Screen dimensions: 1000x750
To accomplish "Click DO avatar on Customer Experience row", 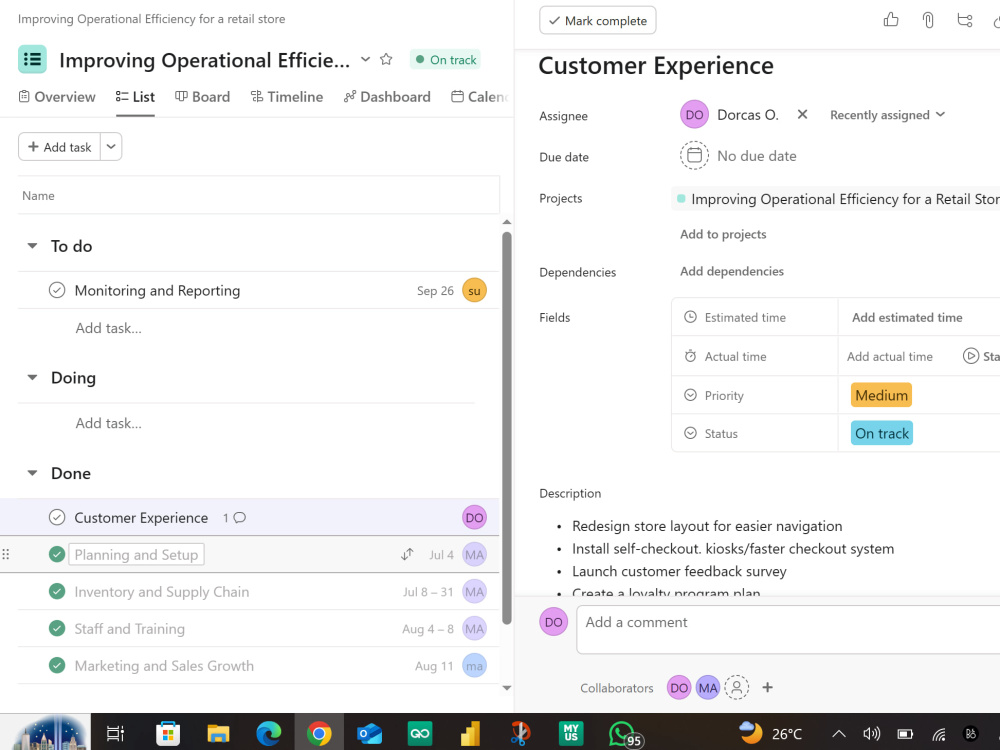I will pos(474,517).
